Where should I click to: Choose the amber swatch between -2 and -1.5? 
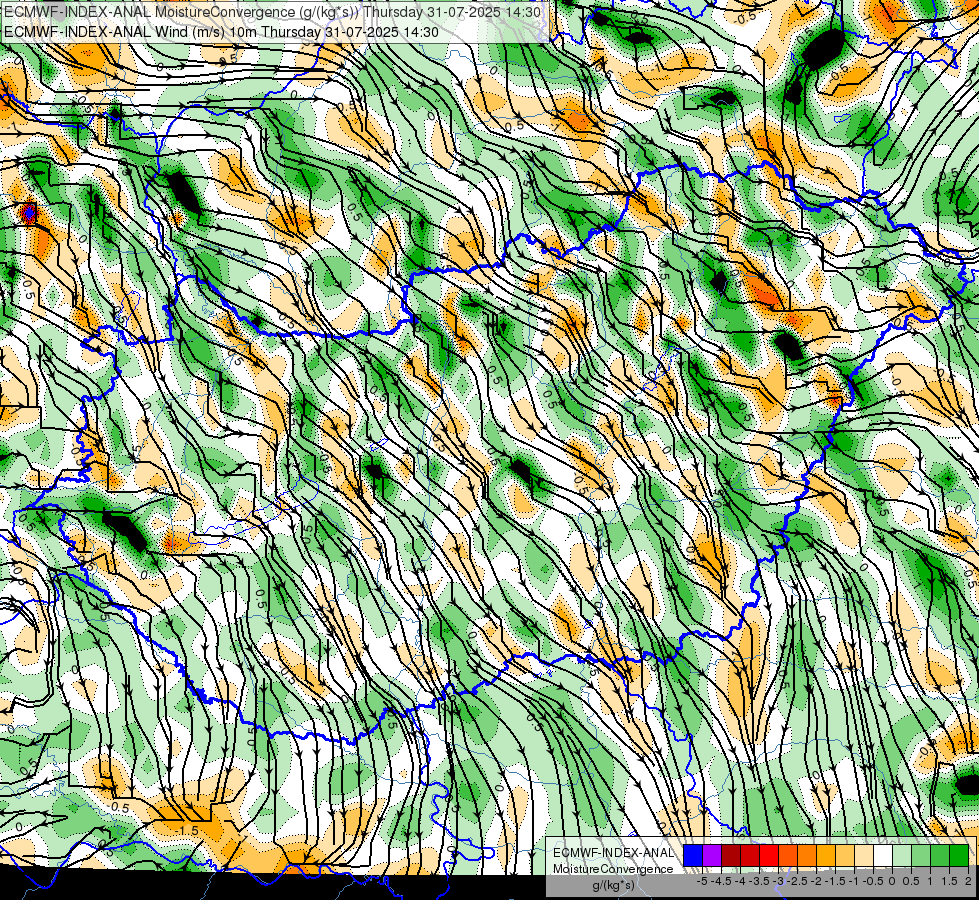826,856
